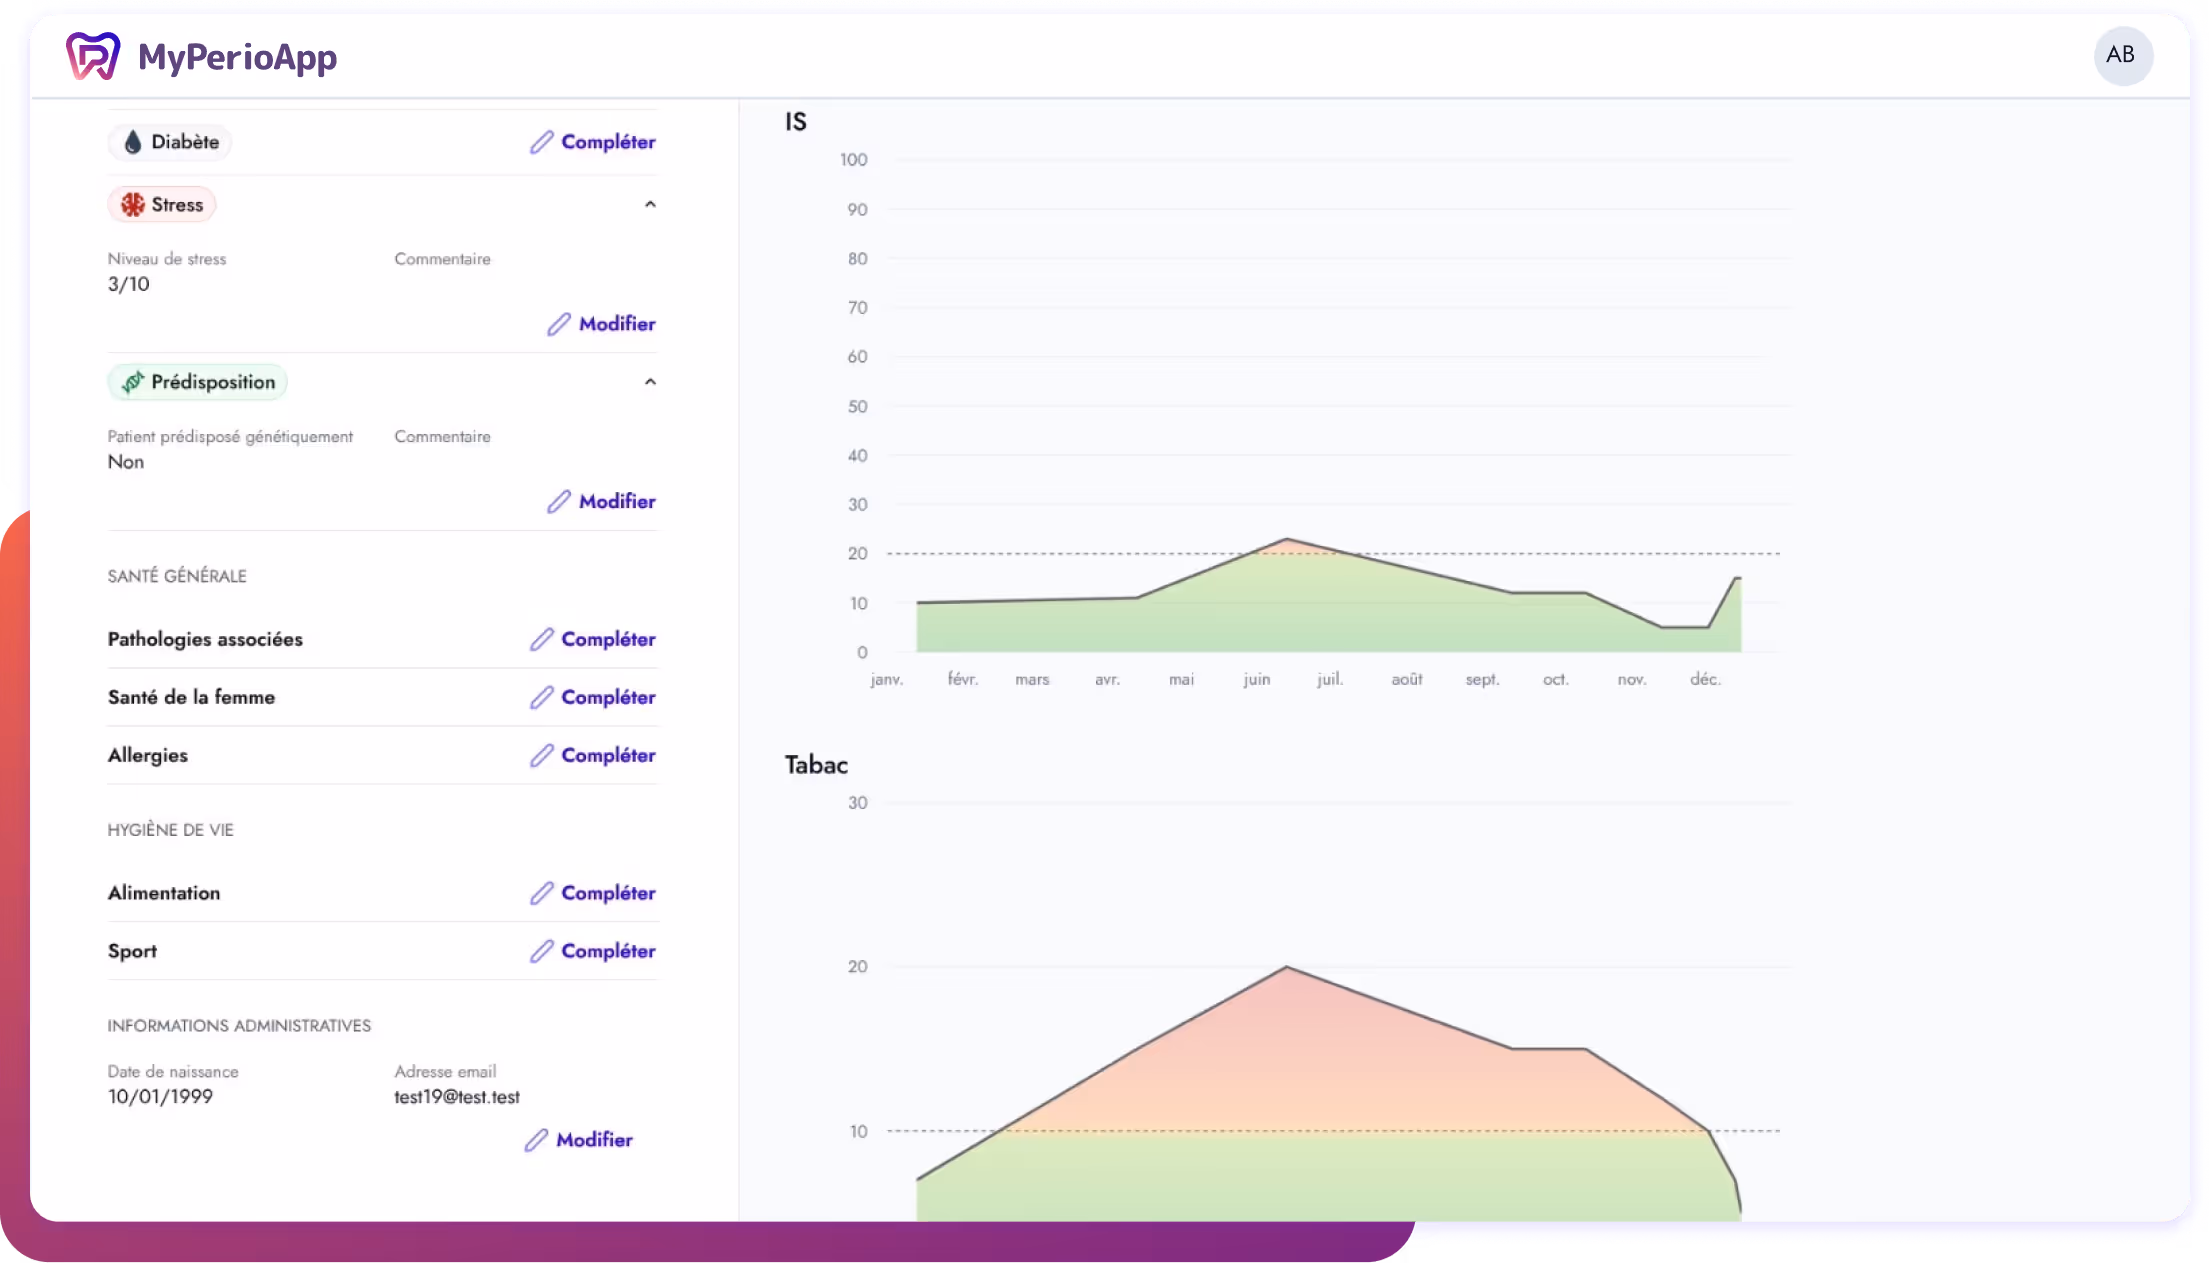Click the June peak on IS chart
The height and width of the screenshot is (1263, 2209).
(1286, 540)
